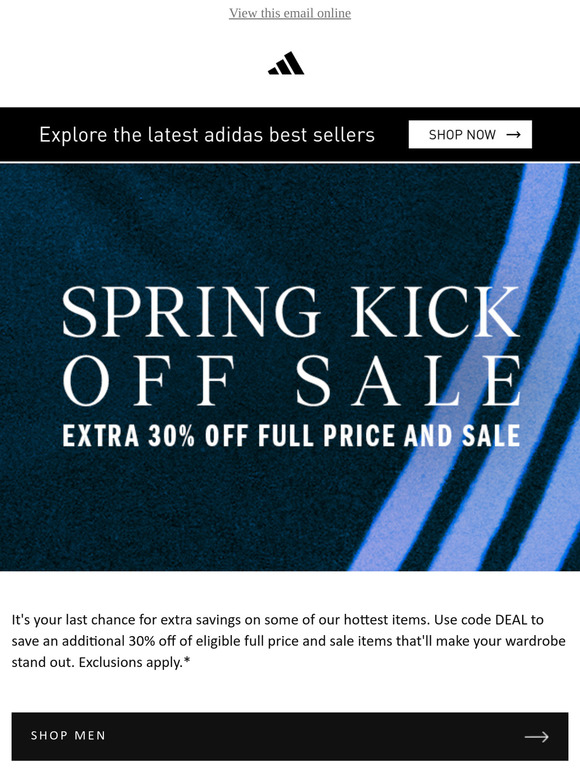Open the View this email online link
This screenshot has width=580, height=774.
[290, 13]
